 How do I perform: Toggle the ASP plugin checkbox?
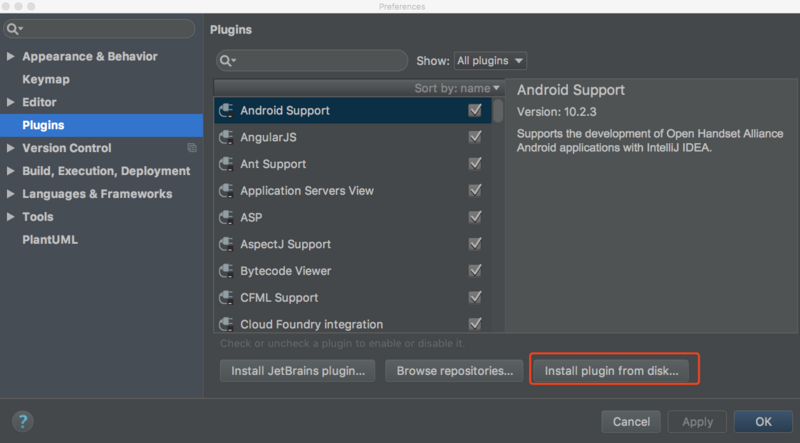[474, 217]
